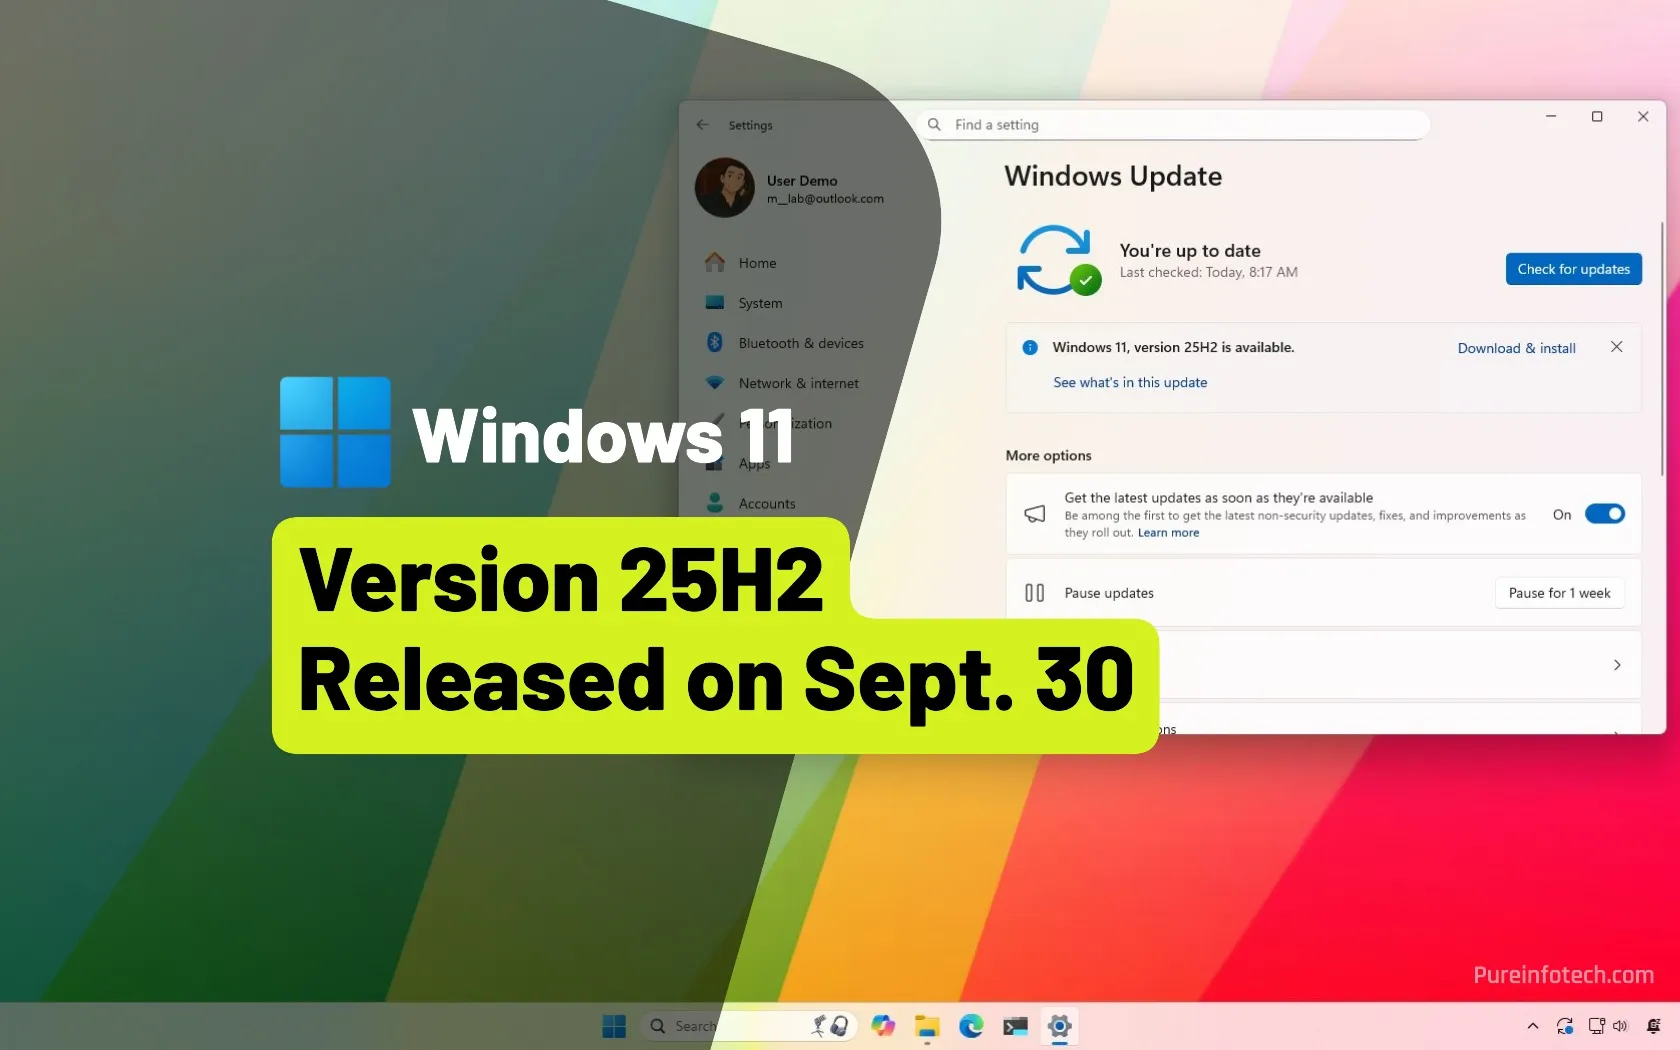Viewport: 1680px width, 1050px height.
Task: Open Copilot from the taskbar
Action: [883, 1026]
